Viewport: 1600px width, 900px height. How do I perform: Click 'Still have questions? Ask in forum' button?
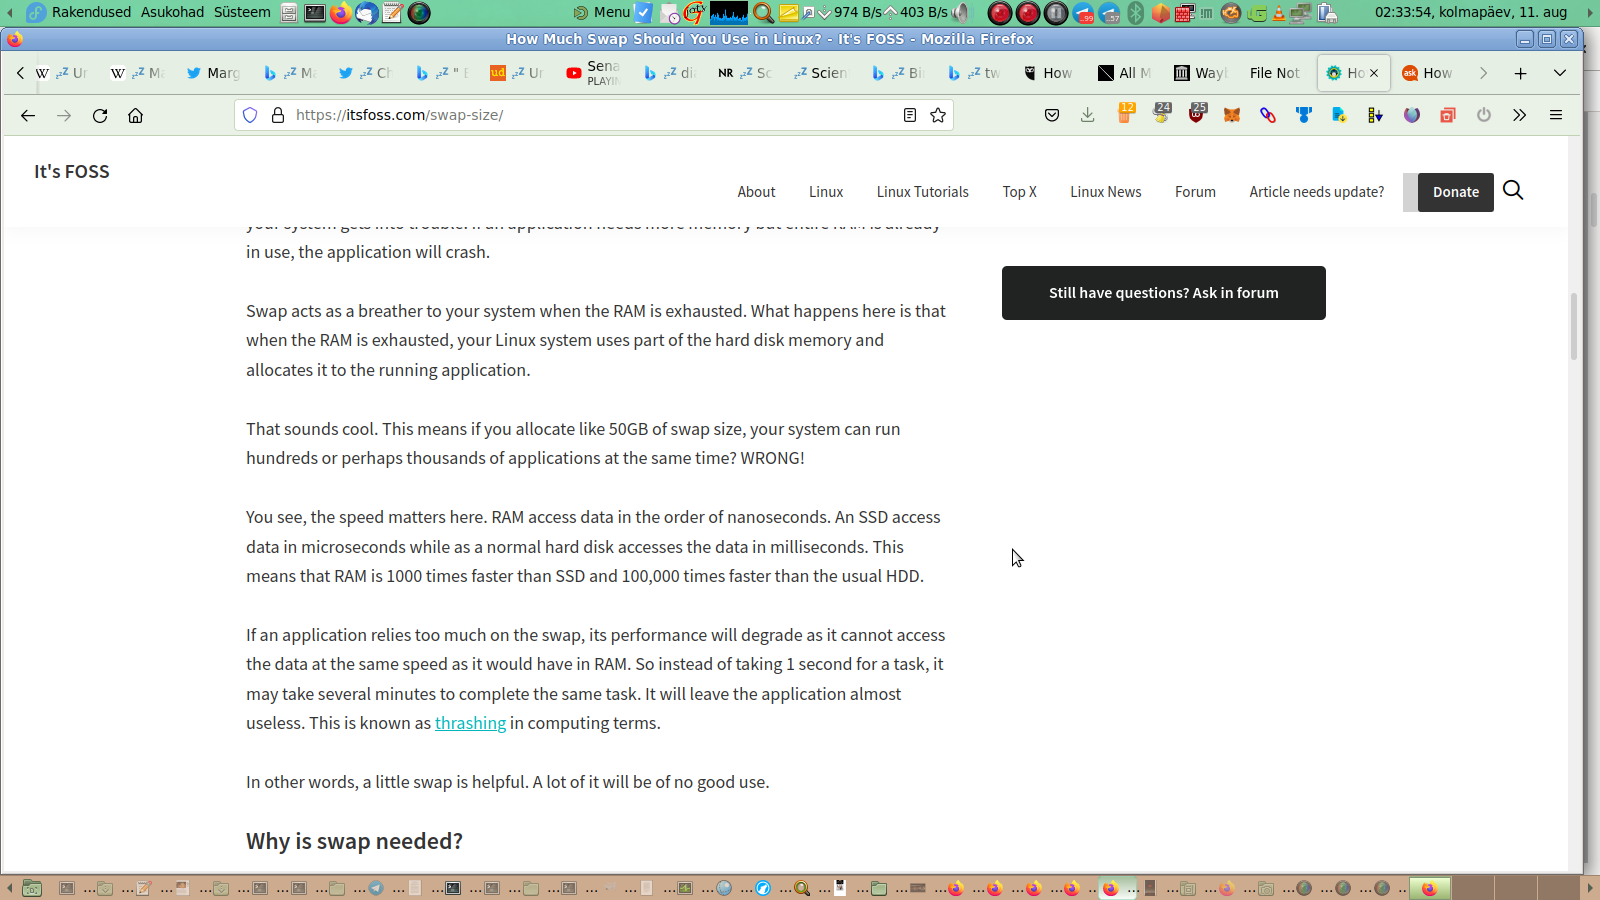pos(1164,293)
